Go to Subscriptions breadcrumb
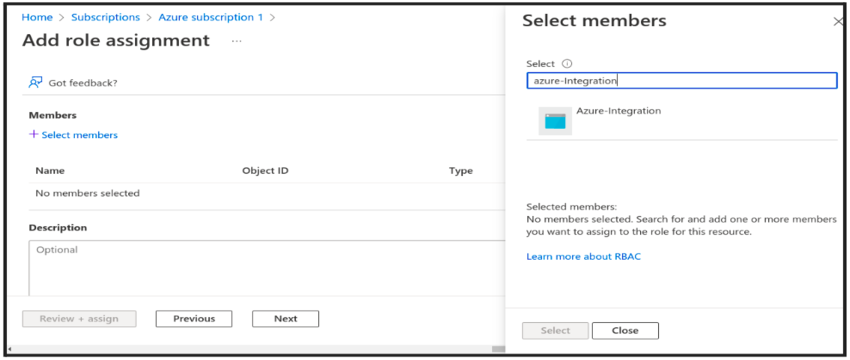850x360 pixels. pyautogui.click(x=105, y=17)
